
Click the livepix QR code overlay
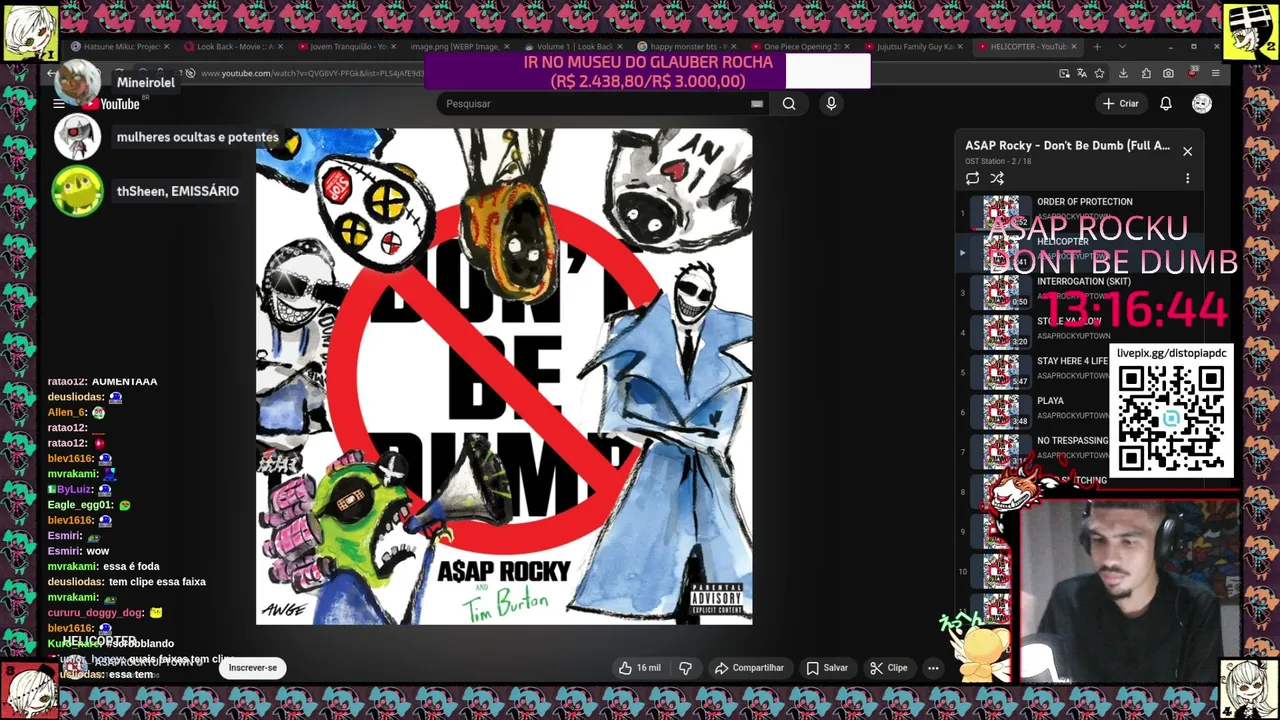(1171, 418)
